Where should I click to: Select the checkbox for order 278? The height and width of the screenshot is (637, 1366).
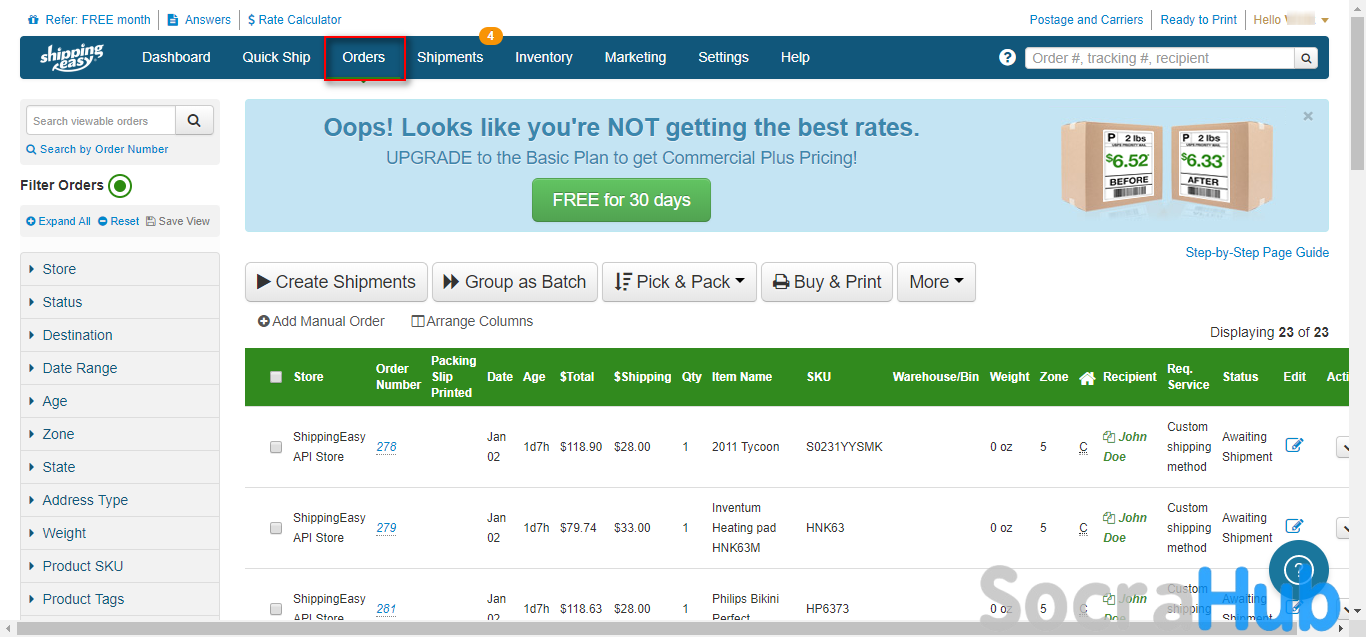tap(276, 447)
